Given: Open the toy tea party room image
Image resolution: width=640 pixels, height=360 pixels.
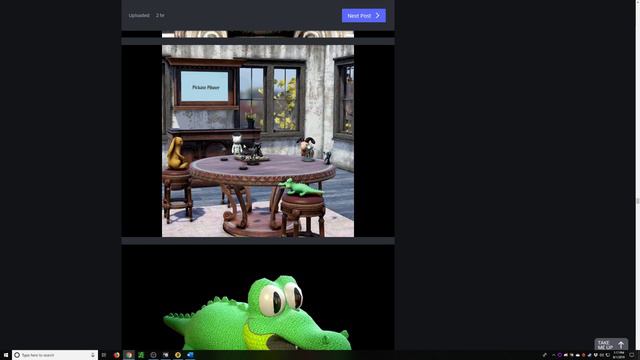Looking at the screenshot, I should (x=258, y=141).
